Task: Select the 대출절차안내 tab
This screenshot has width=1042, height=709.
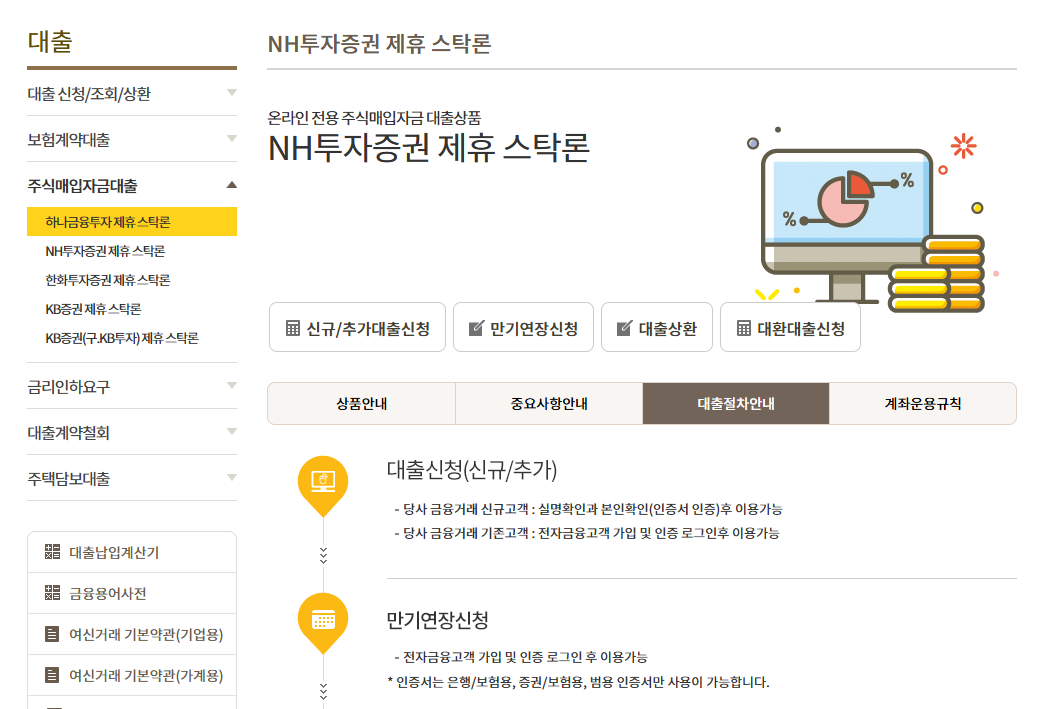Action: coord(736,403)
